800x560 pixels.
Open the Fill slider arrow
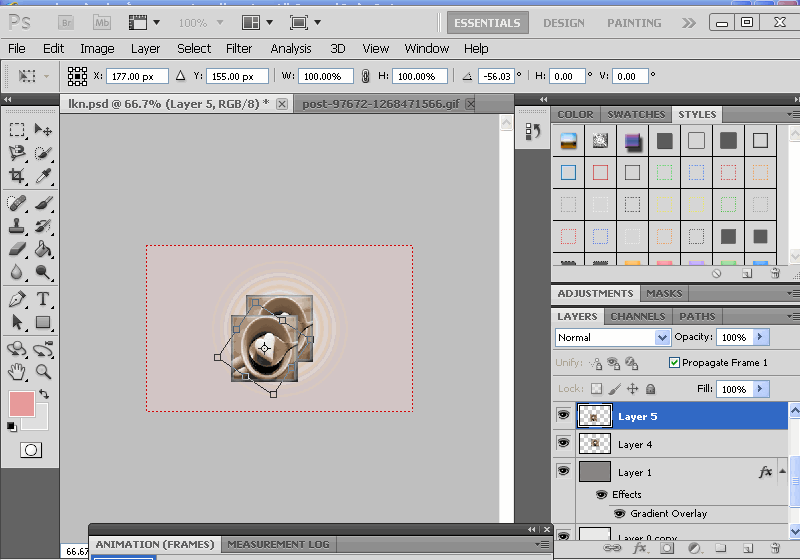point(760,389)
